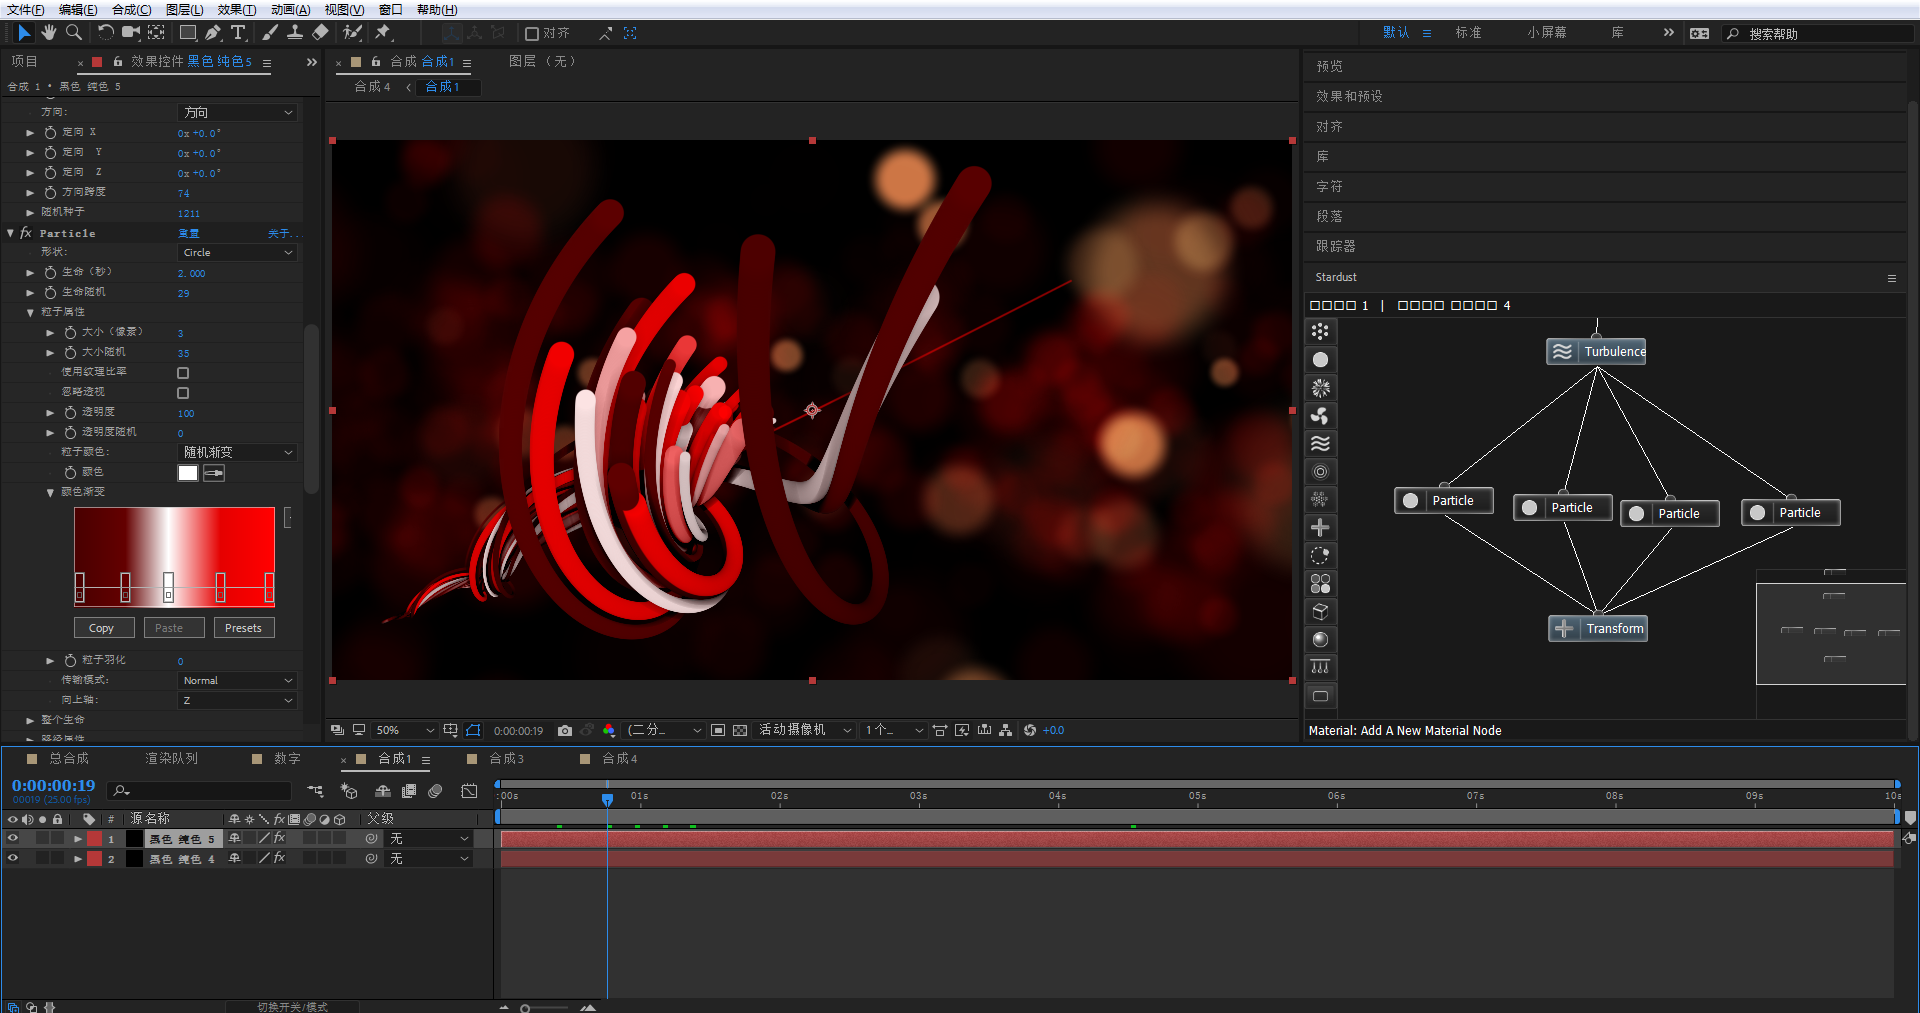Open the 50% magnification dropdown

405,731
